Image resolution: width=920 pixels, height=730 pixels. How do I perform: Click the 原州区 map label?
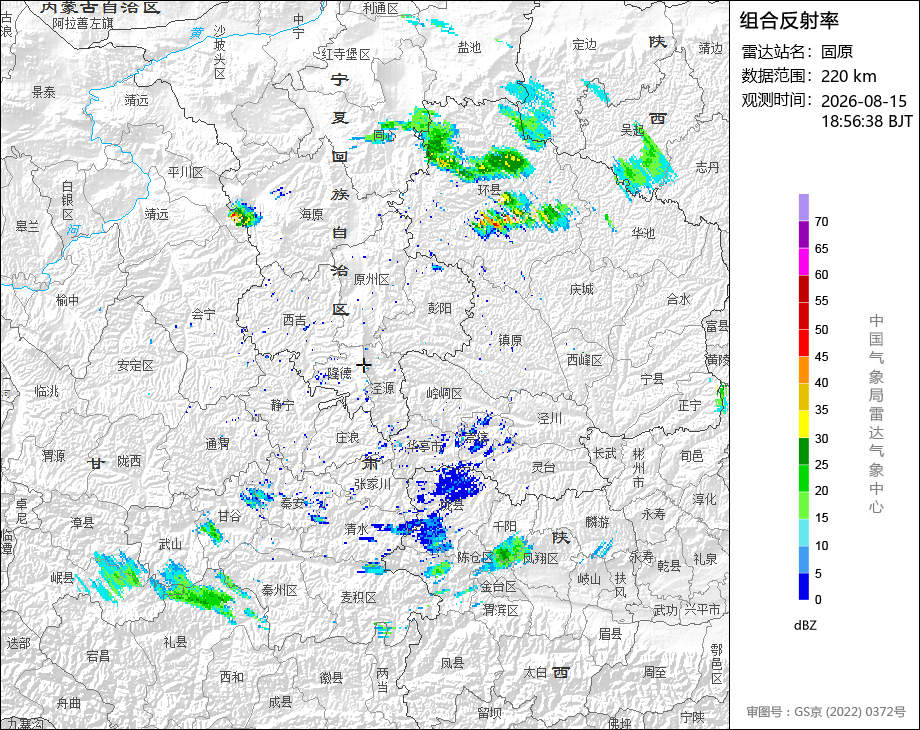pyautogui.click(x=372, y=280)
